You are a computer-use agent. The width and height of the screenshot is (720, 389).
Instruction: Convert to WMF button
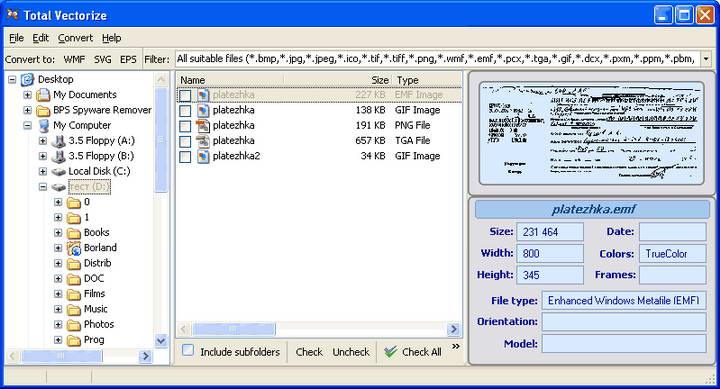[74, 60]
